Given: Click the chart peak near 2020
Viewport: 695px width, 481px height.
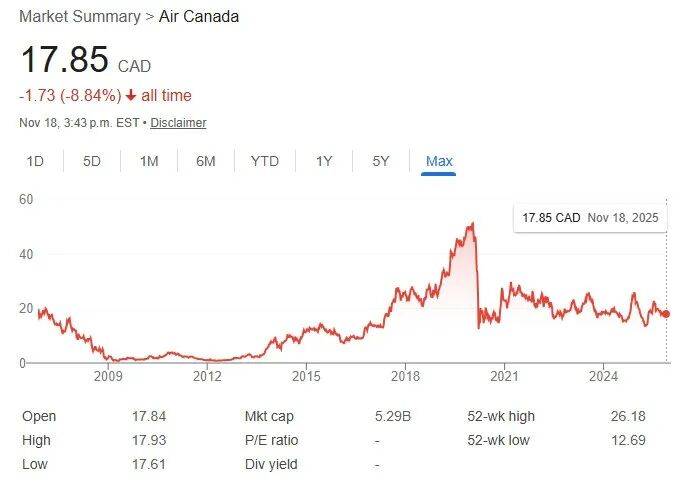Looking at the screenshot, I should [471, 225].
